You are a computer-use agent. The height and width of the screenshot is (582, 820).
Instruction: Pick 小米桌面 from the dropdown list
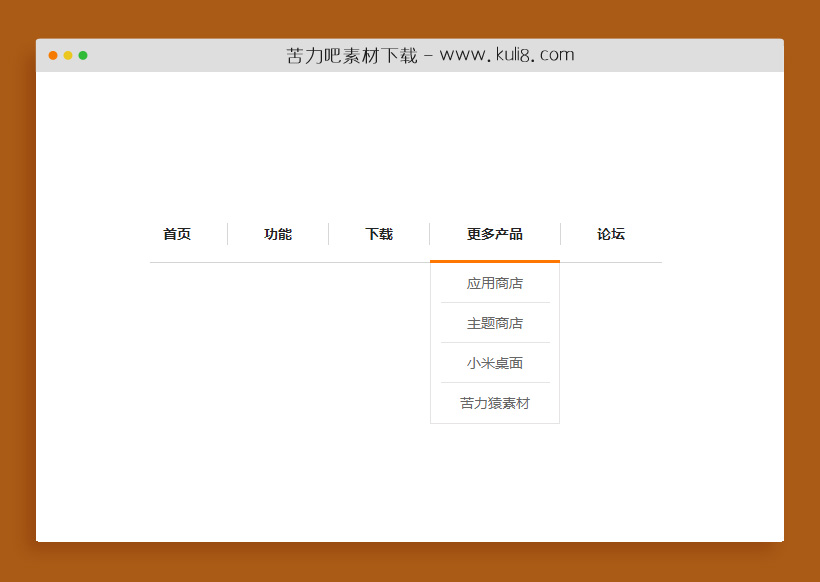pos(494,363)
